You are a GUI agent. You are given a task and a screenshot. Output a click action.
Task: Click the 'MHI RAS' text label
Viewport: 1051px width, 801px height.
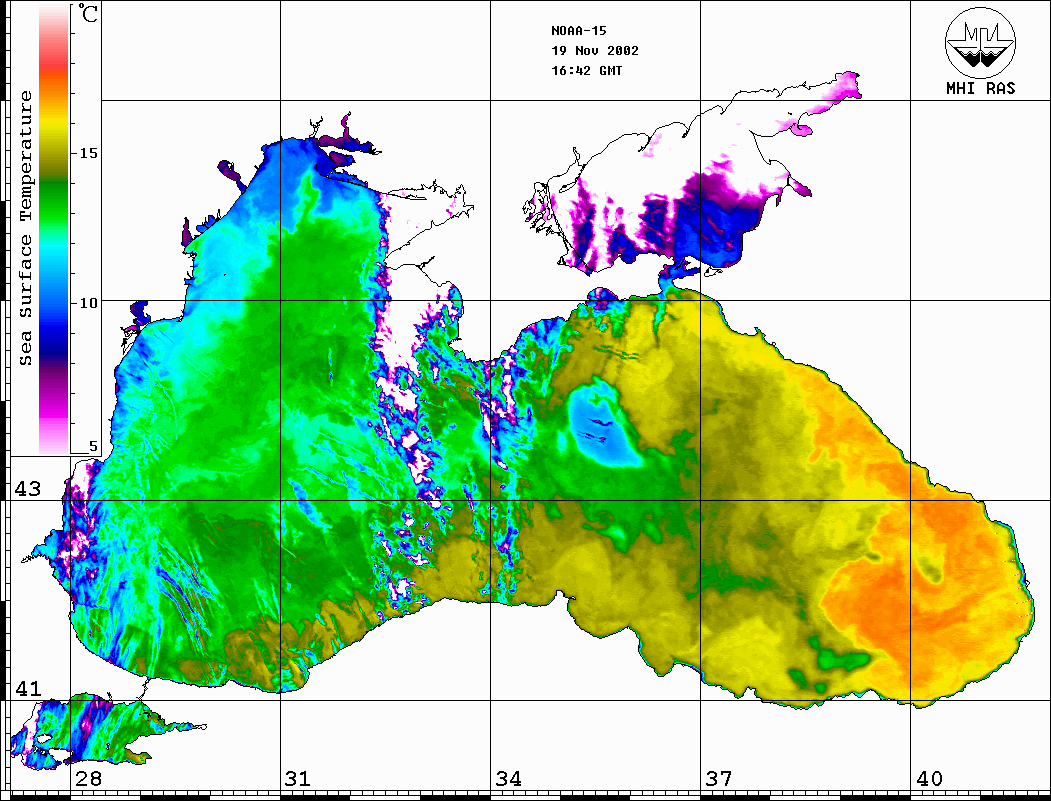[x=980, y=88]
